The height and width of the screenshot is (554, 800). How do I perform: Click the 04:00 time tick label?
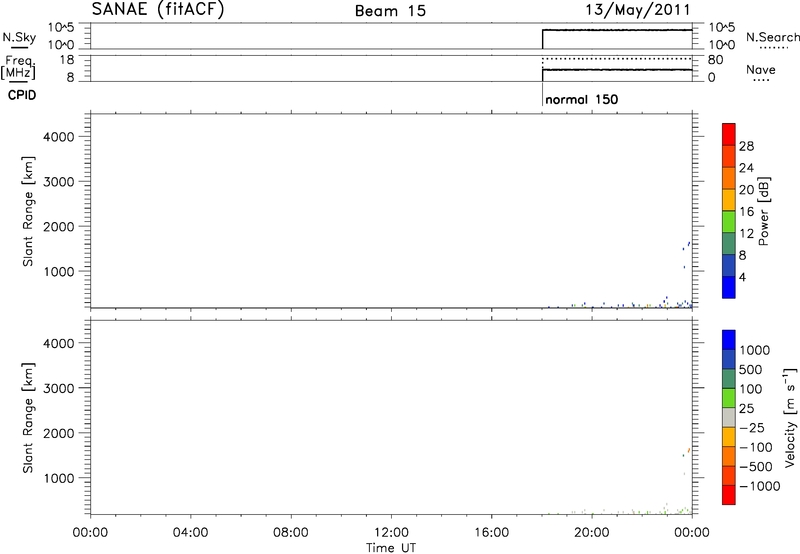pos(190,533)
